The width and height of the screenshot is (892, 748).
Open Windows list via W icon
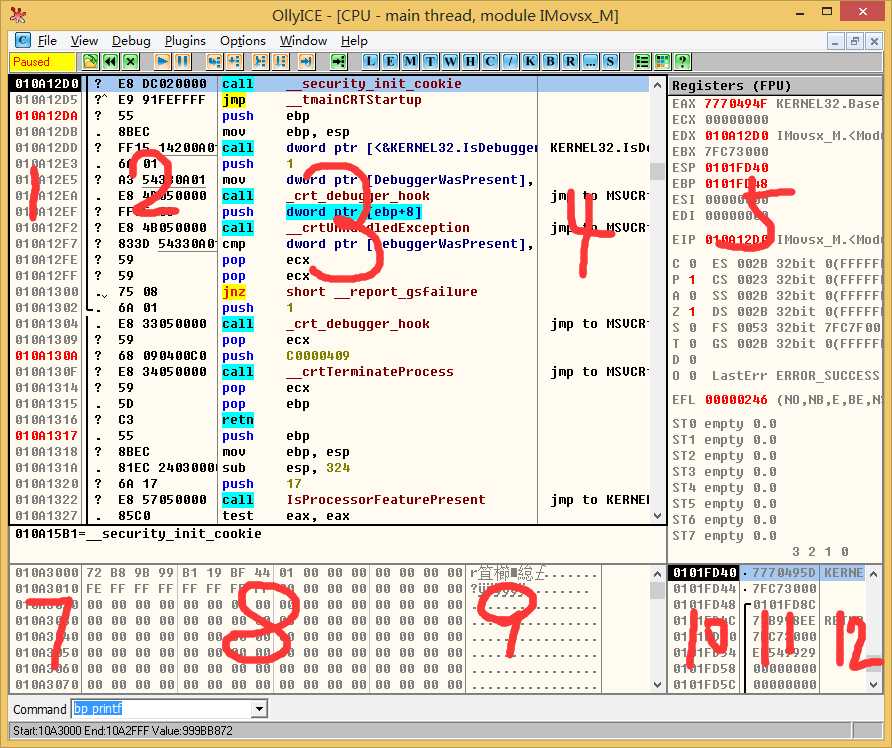(451, 61)
